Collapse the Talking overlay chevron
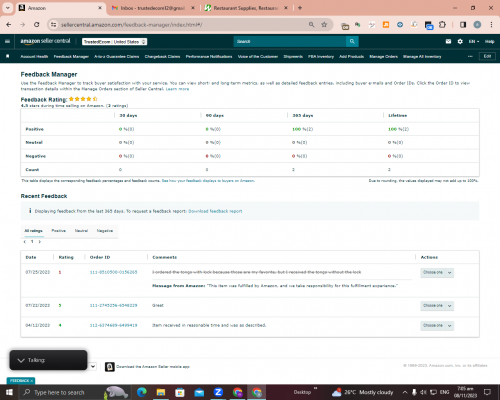Viewport: 500px width, 400px height. pyautogui.click(x=21, y=360)
